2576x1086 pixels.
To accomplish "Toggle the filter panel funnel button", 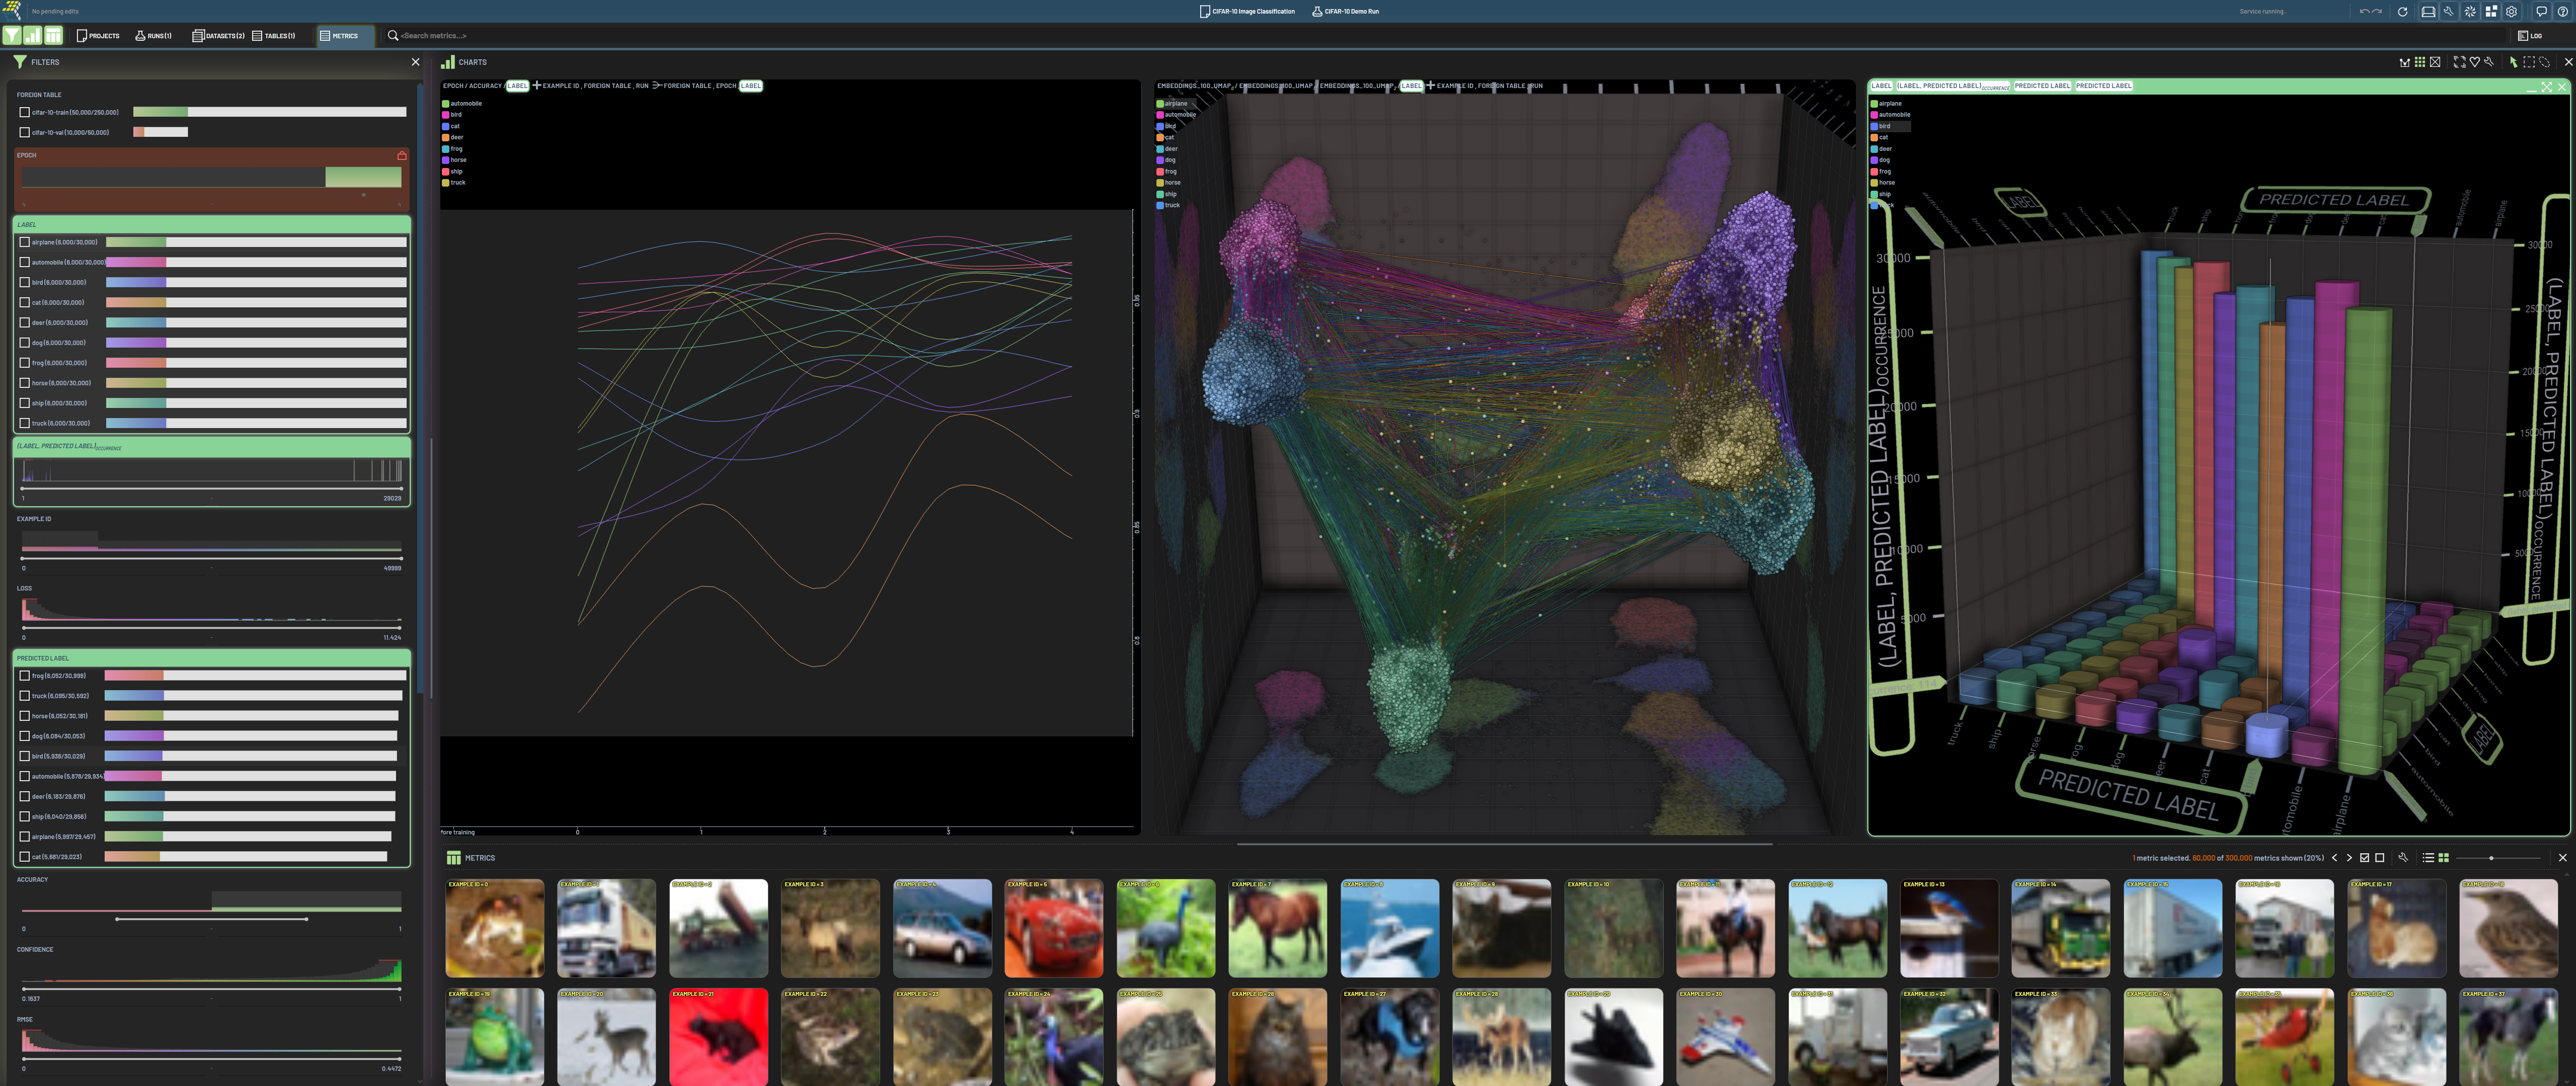I will coord(11,36).
